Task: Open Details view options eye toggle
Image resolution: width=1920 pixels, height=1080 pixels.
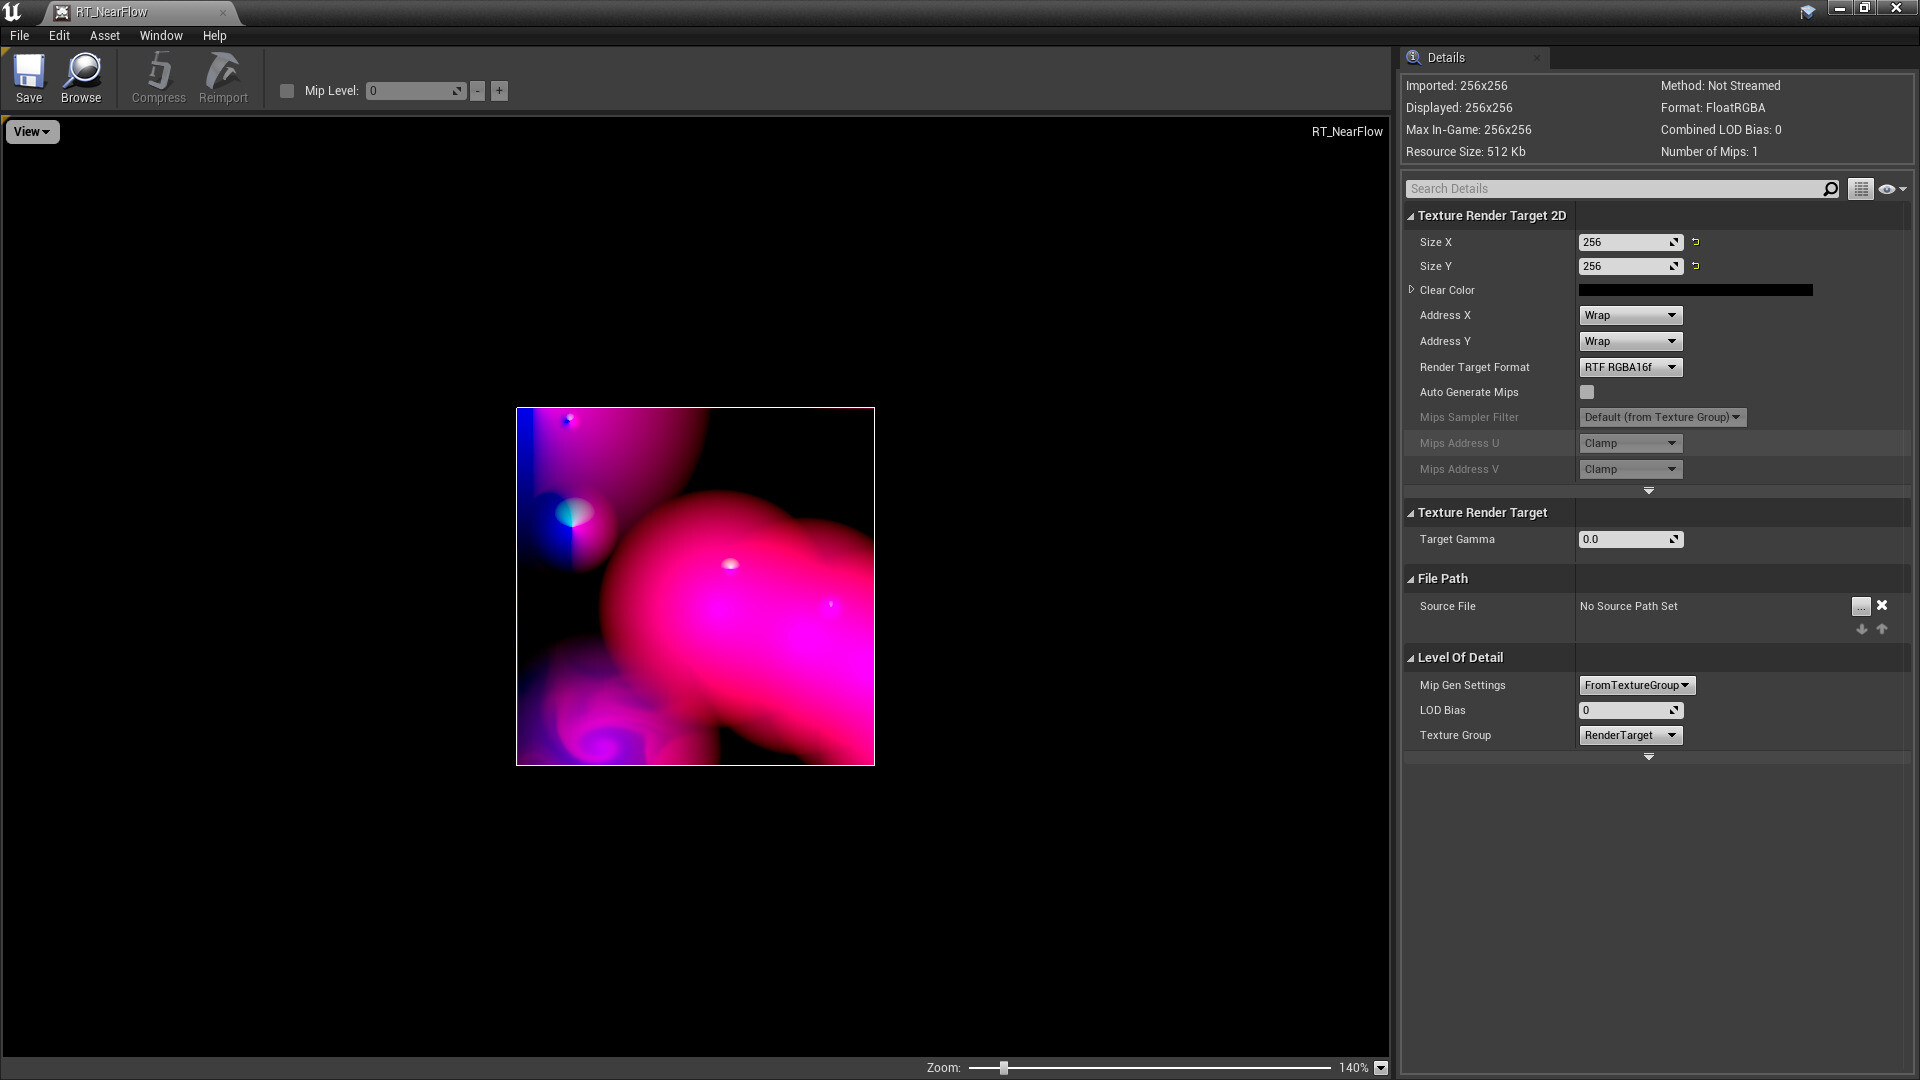Action: (x=1891, y=189)
